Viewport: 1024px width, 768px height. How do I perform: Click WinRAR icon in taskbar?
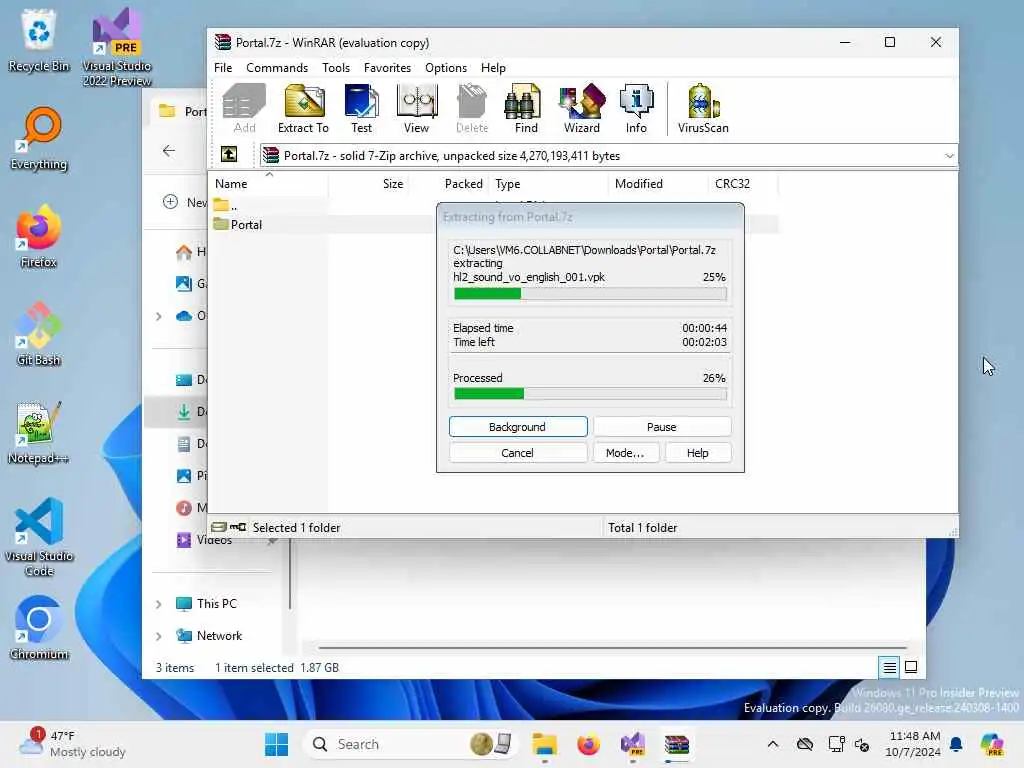[x=677, y=744]
